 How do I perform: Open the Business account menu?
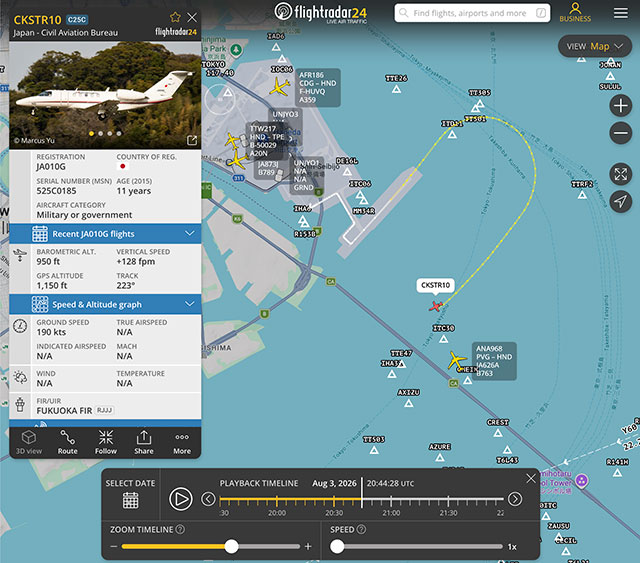(575, 12)
